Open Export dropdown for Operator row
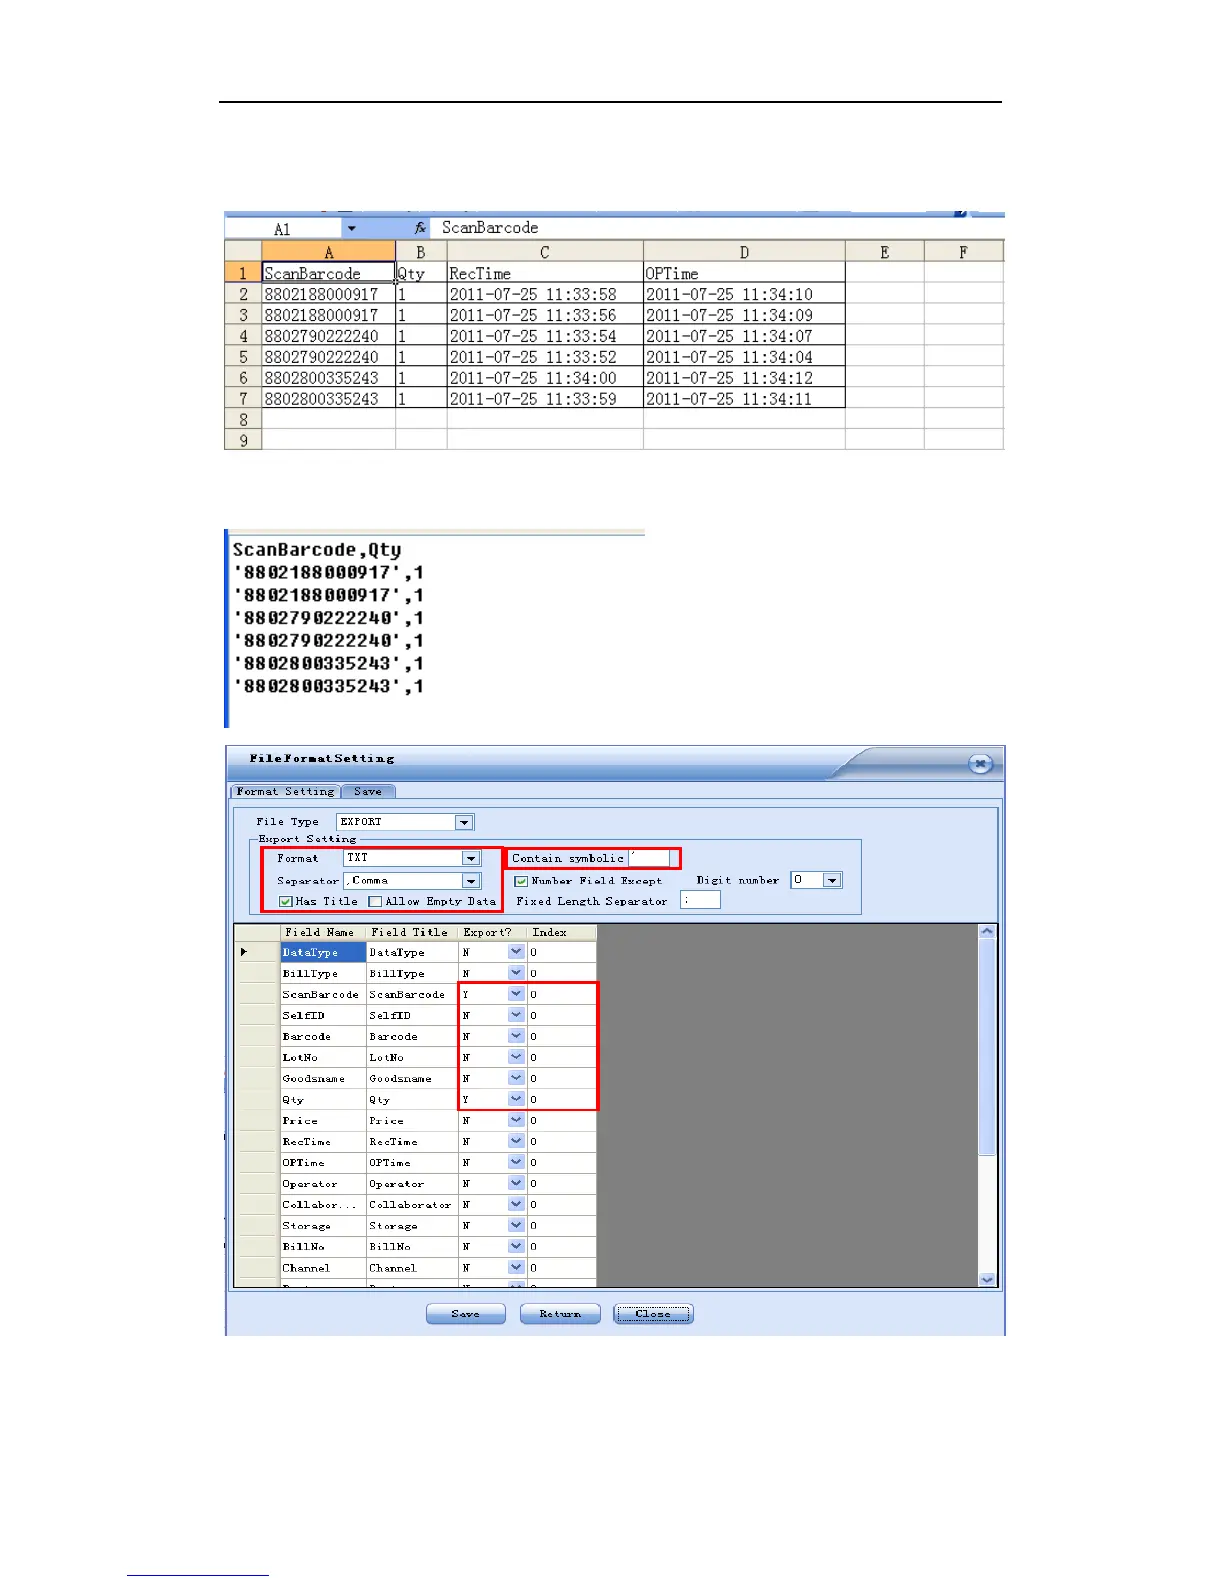The height and width of the screenshot is (1584, 1224). [x=516, y=1183]
